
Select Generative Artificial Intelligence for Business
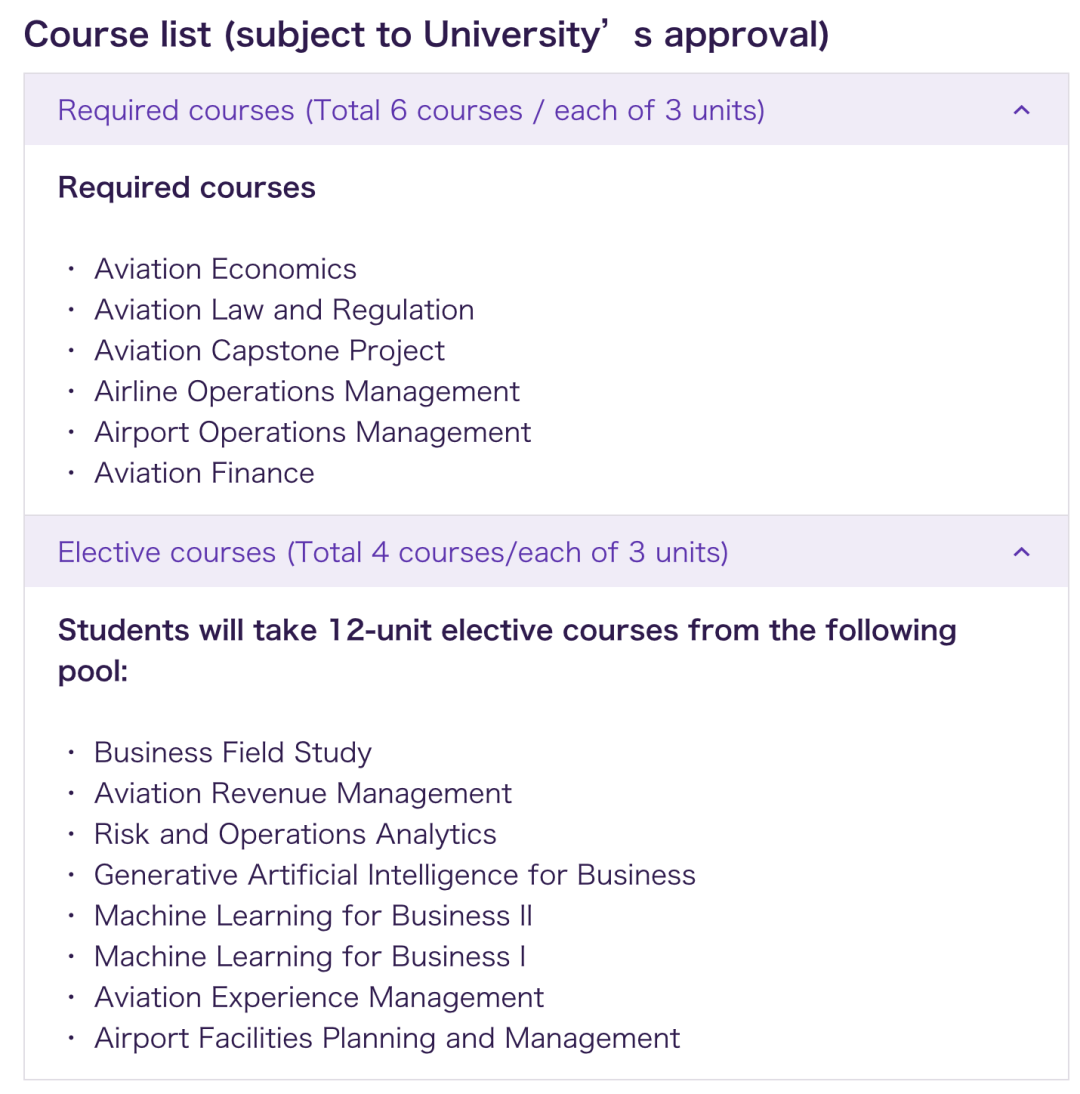[x=395, y=875]
